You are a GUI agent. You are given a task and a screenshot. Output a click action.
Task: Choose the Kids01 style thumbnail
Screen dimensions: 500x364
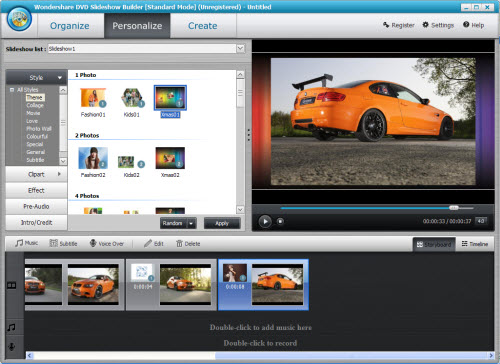(x=132, y=98)
